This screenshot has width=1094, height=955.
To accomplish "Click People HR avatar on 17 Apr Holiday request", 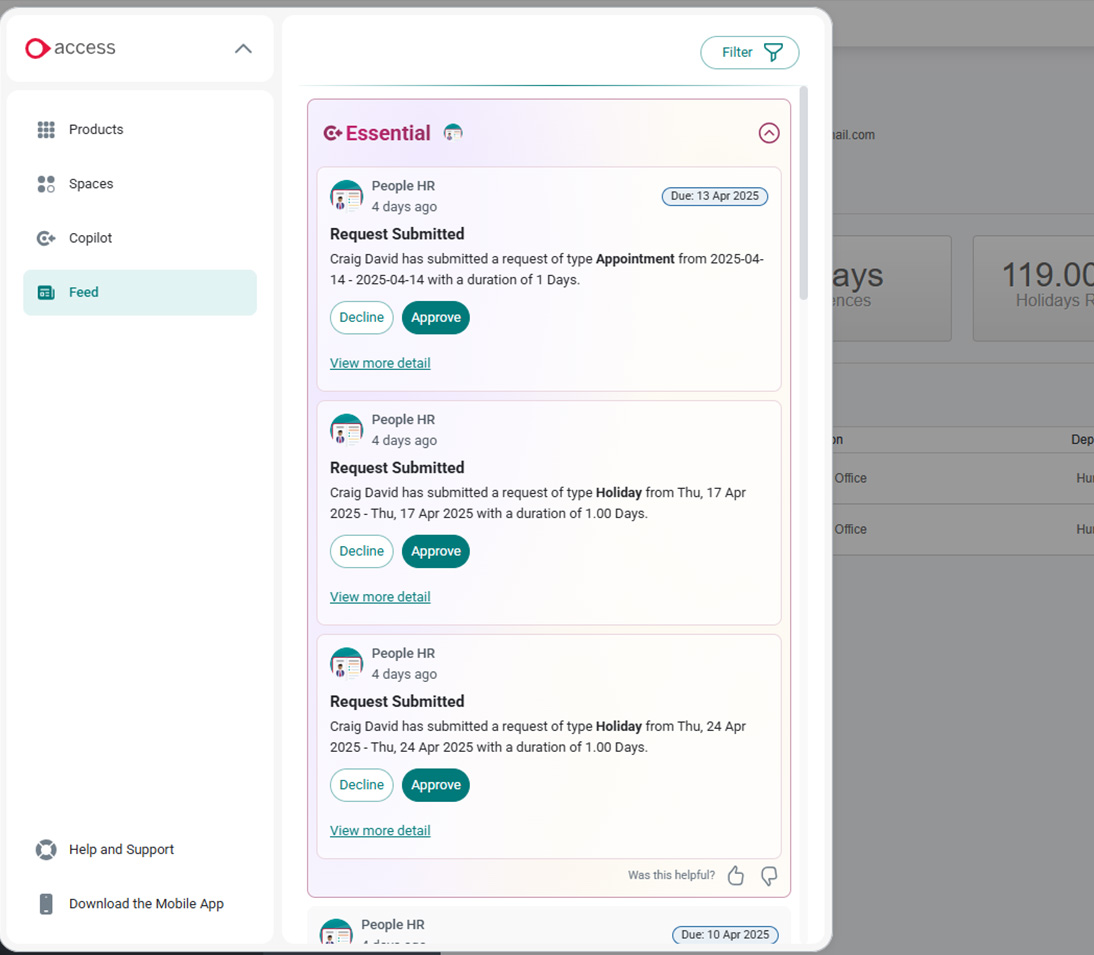I will (346, 430).
